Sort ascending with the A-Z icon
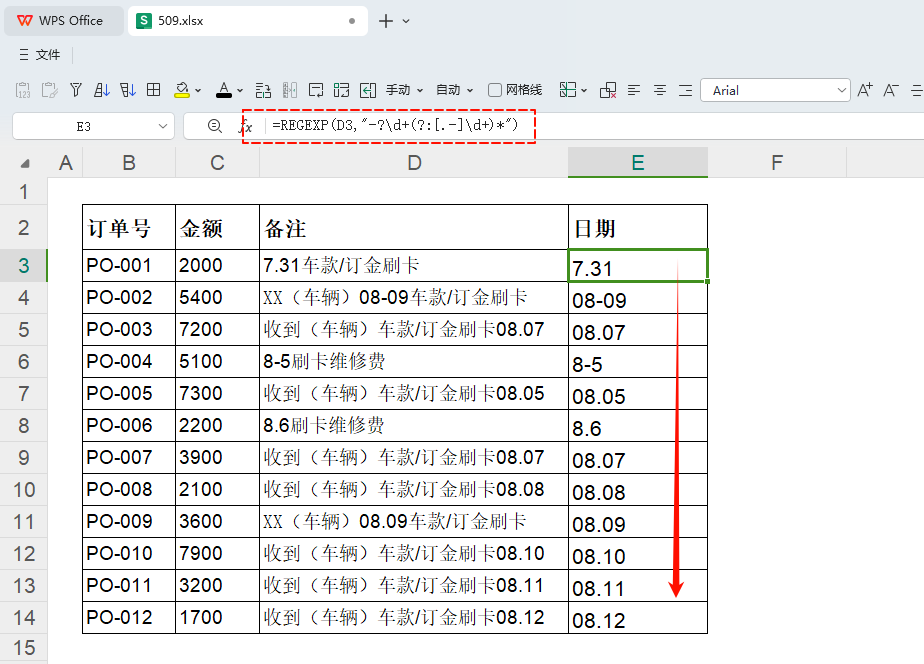Screen dimensions: 924x664 [x=101, y=90]
